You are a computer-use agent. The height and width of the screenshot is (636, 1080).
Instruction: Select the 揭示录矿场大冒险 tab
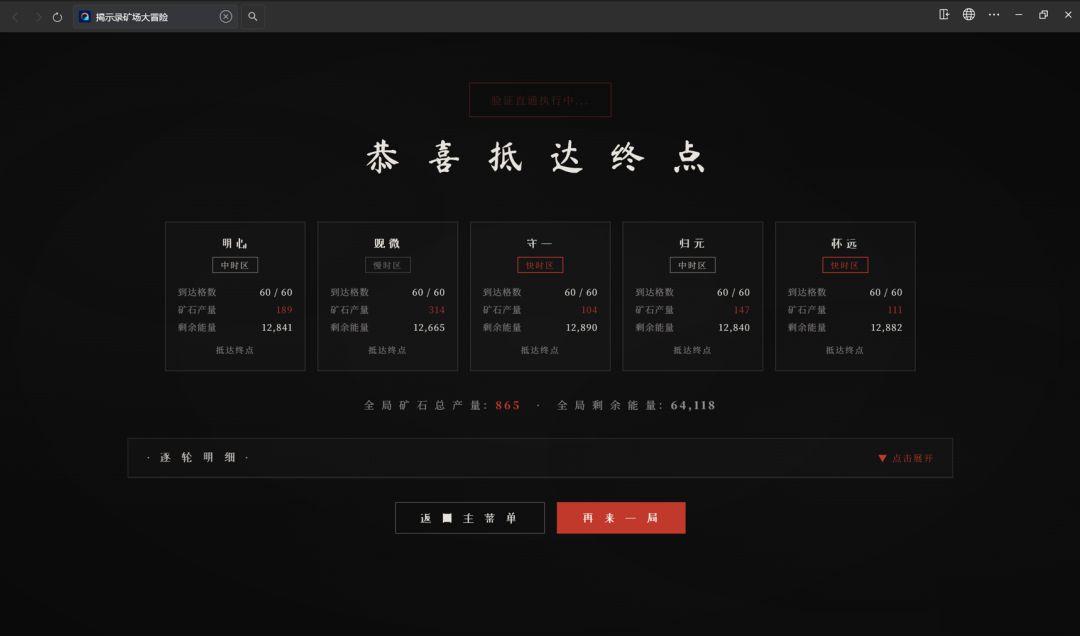(155, 17)
